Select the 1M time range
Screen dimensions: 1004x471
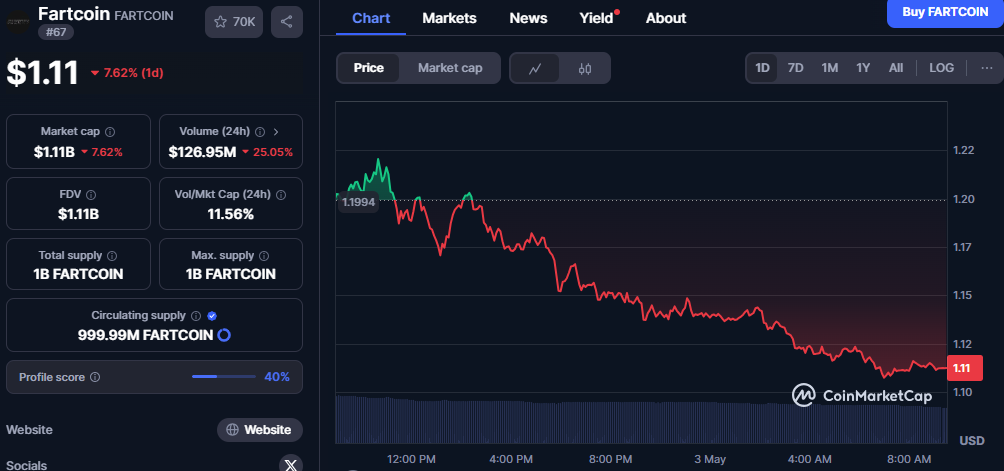(x=830, y=68)
